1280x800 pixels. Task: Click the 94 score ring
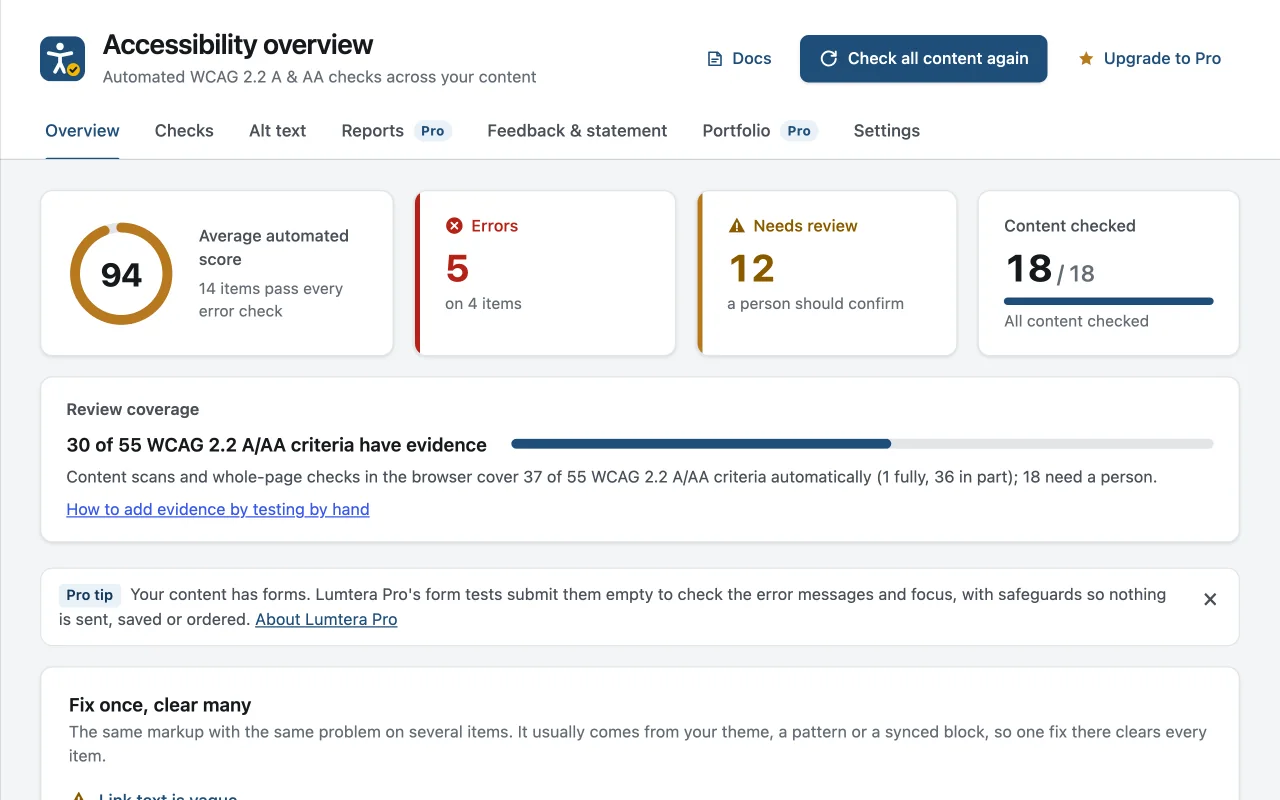tap(121, 274)
